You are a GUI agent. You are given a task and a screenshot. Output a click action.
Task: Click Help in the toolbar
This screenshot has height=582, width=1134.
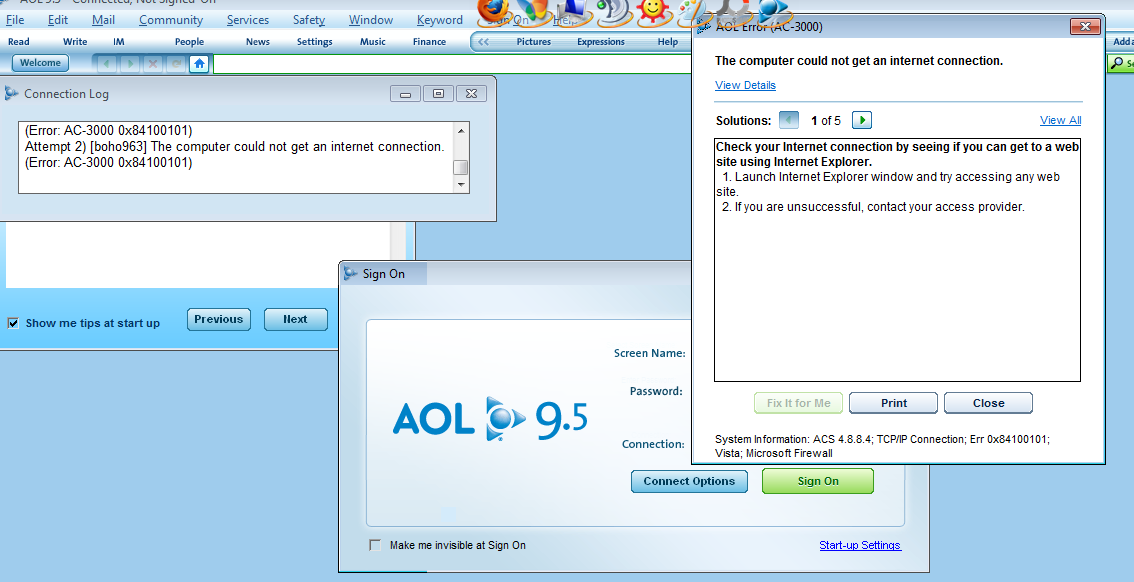click(x=668, y=42)
